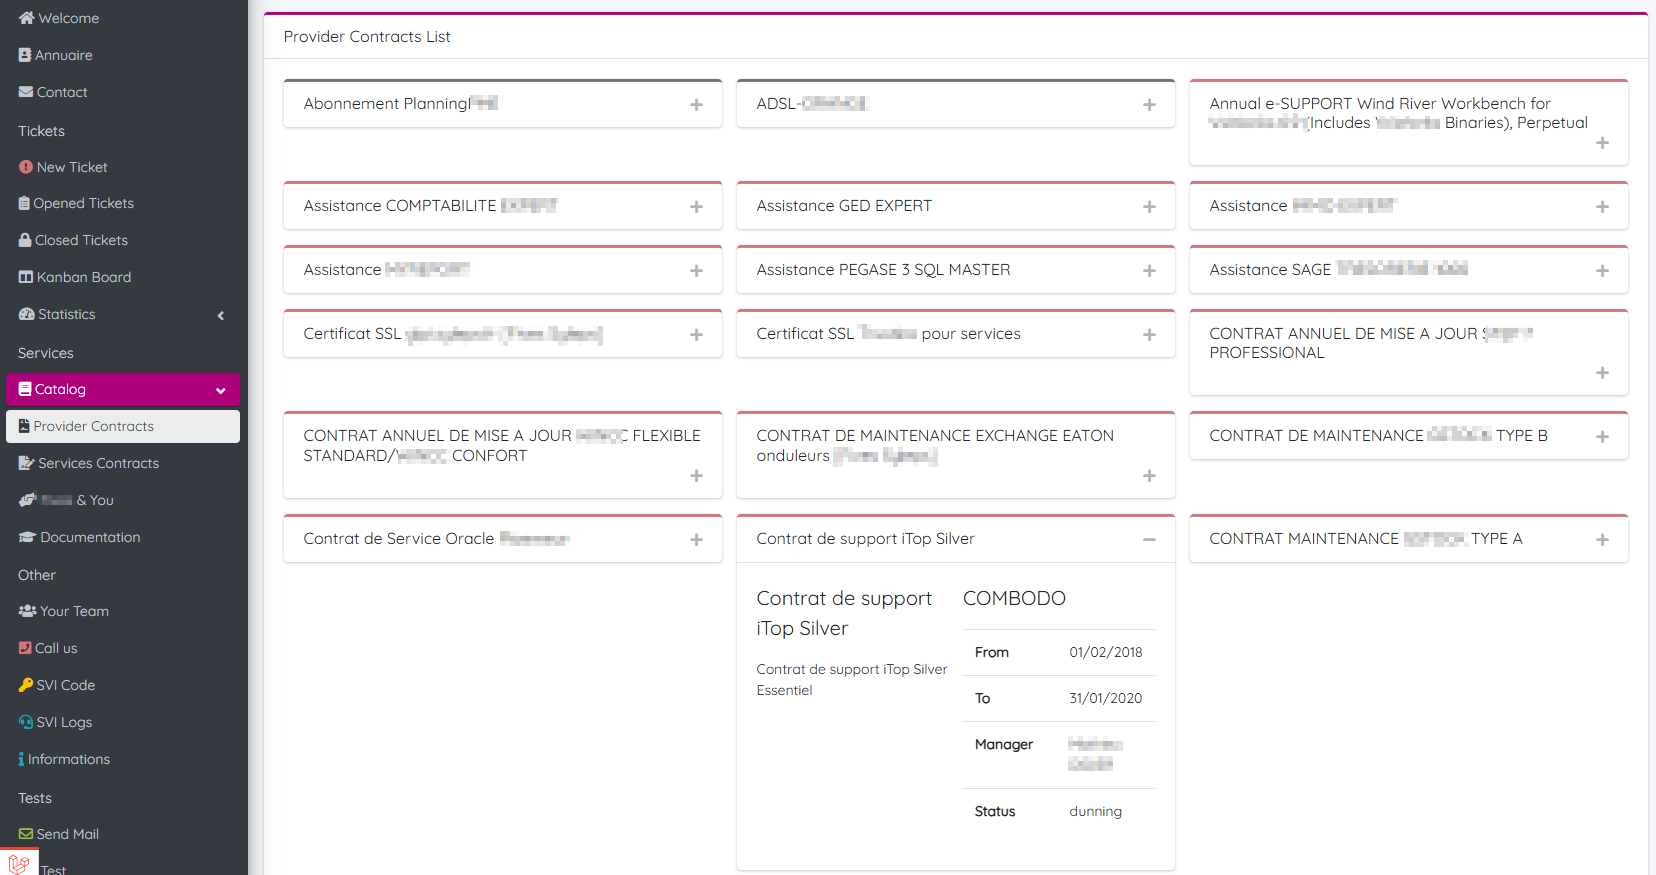
Task: Open the Documentation page
Action: click(90, 537)
